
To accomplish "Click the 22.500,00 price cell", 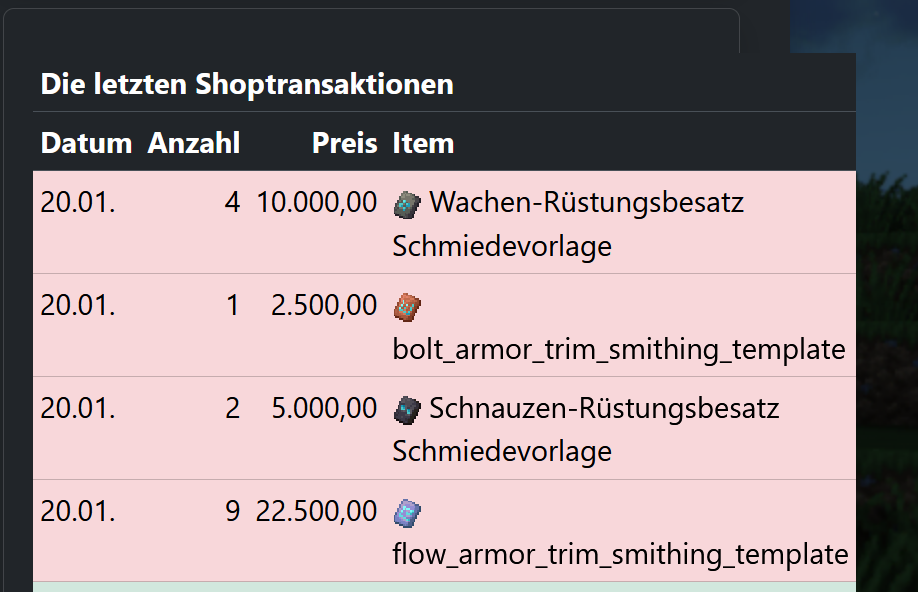I will point(317,511).
